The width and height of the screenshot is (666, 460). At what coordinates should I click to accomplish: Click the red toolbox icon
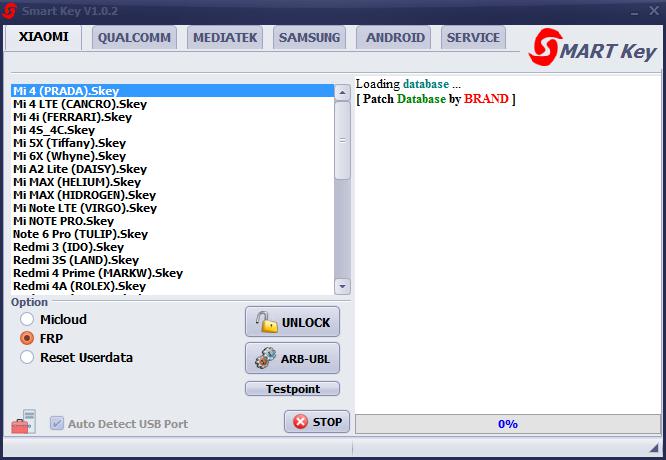[x=23, y=422]
